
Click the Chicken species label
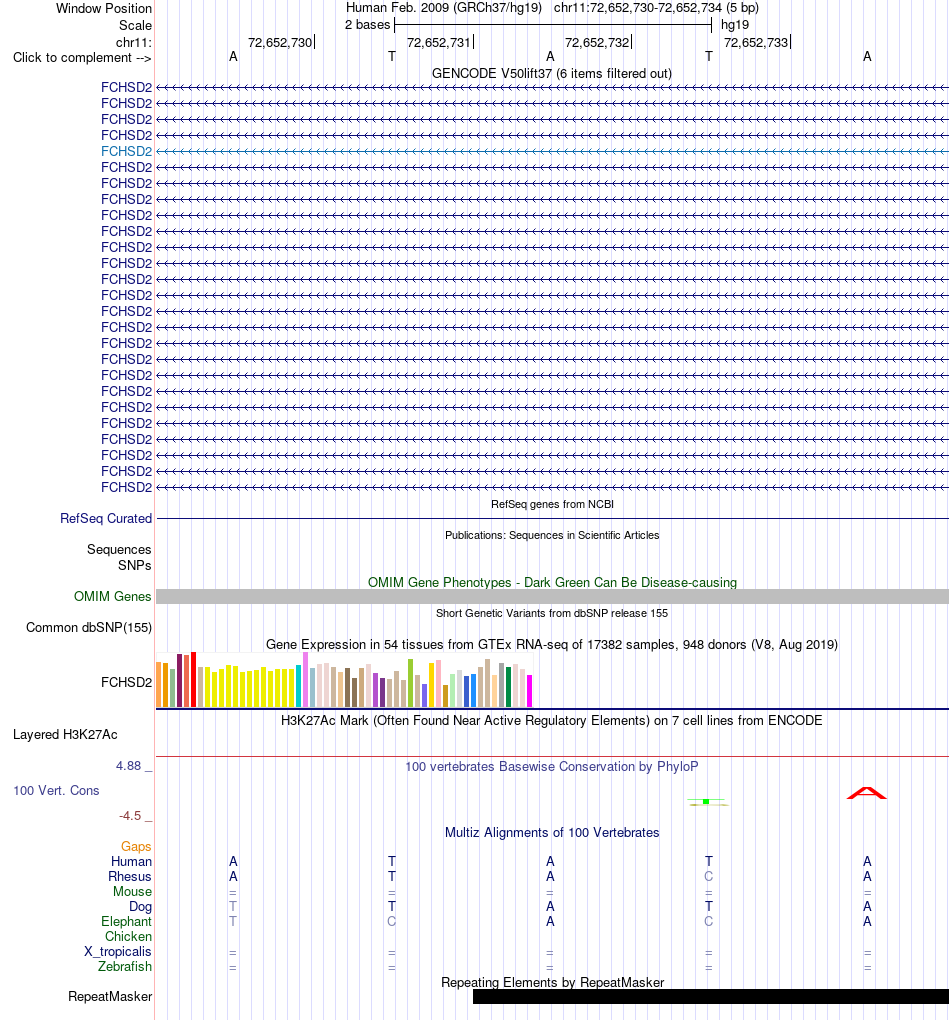pos(128,937)
